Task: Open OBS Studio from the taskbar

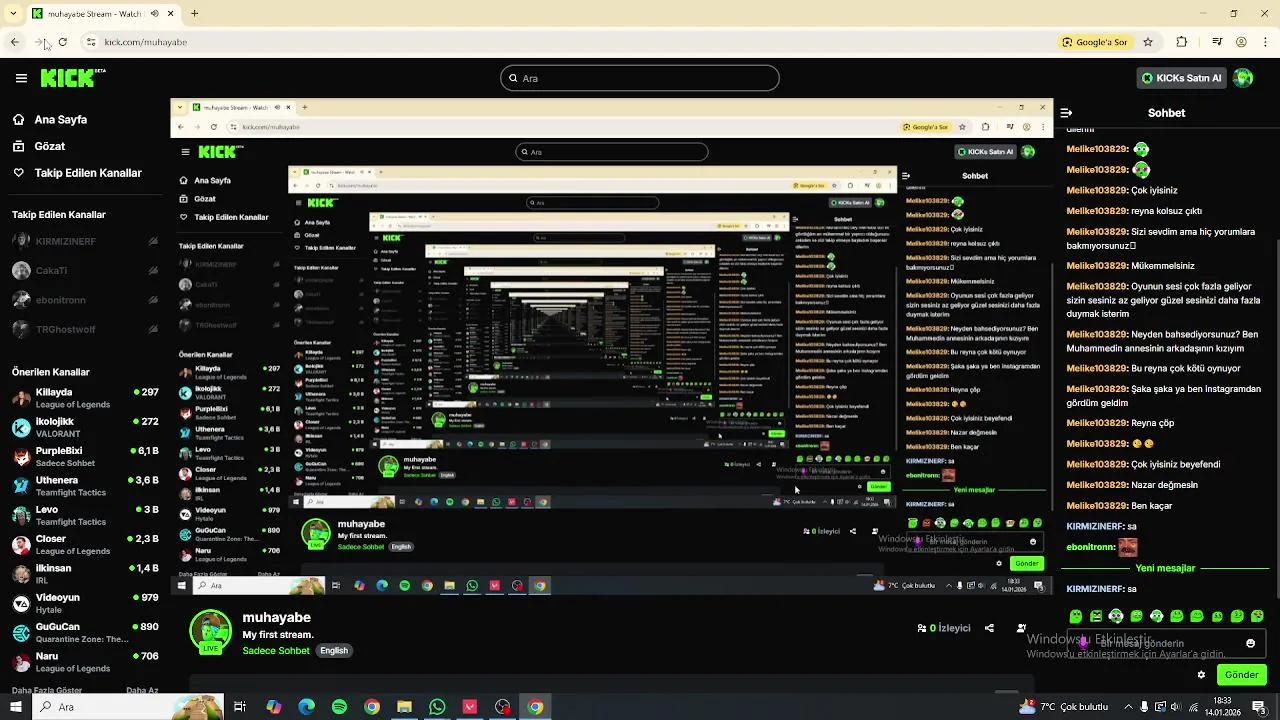Action: 502,707
